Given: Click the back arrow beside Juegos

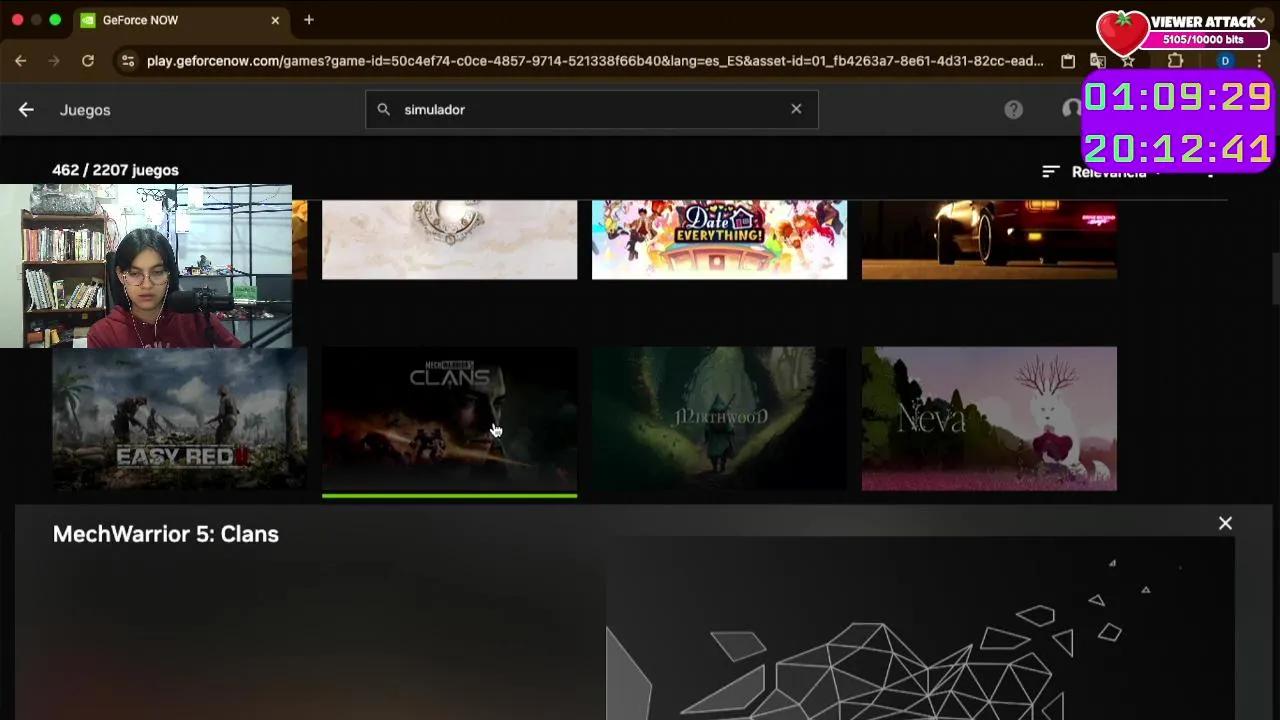Looking at the screenshot, I should [x=26, y=110].
